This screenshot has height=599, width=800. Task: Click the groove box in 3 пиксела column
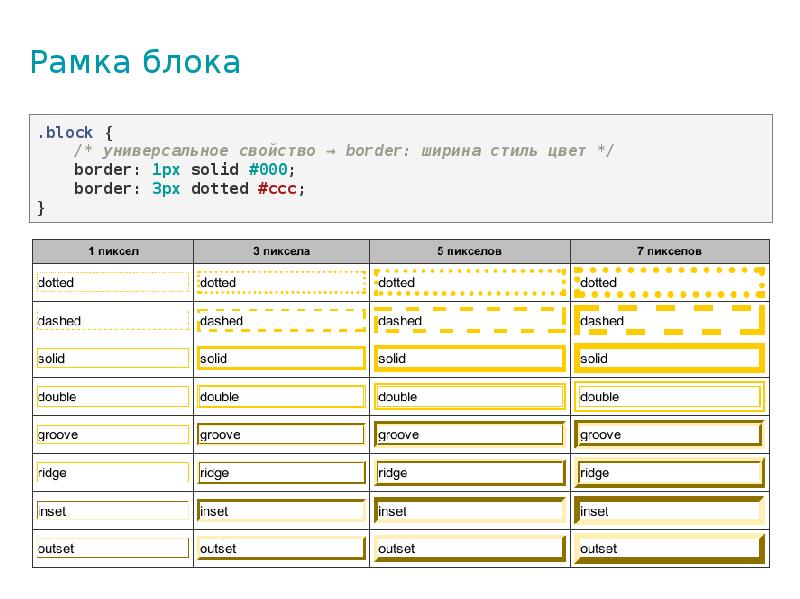282,435
